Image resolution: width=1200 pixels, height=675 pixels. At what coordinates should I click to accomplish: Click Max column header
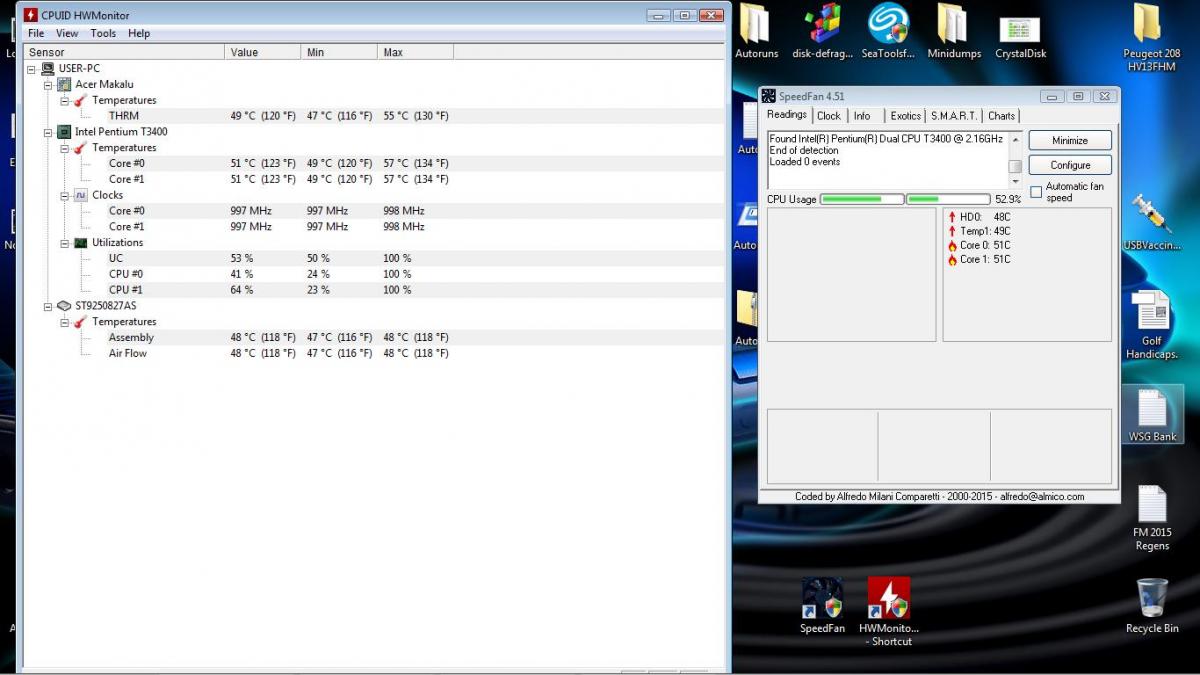coord(416,52)
